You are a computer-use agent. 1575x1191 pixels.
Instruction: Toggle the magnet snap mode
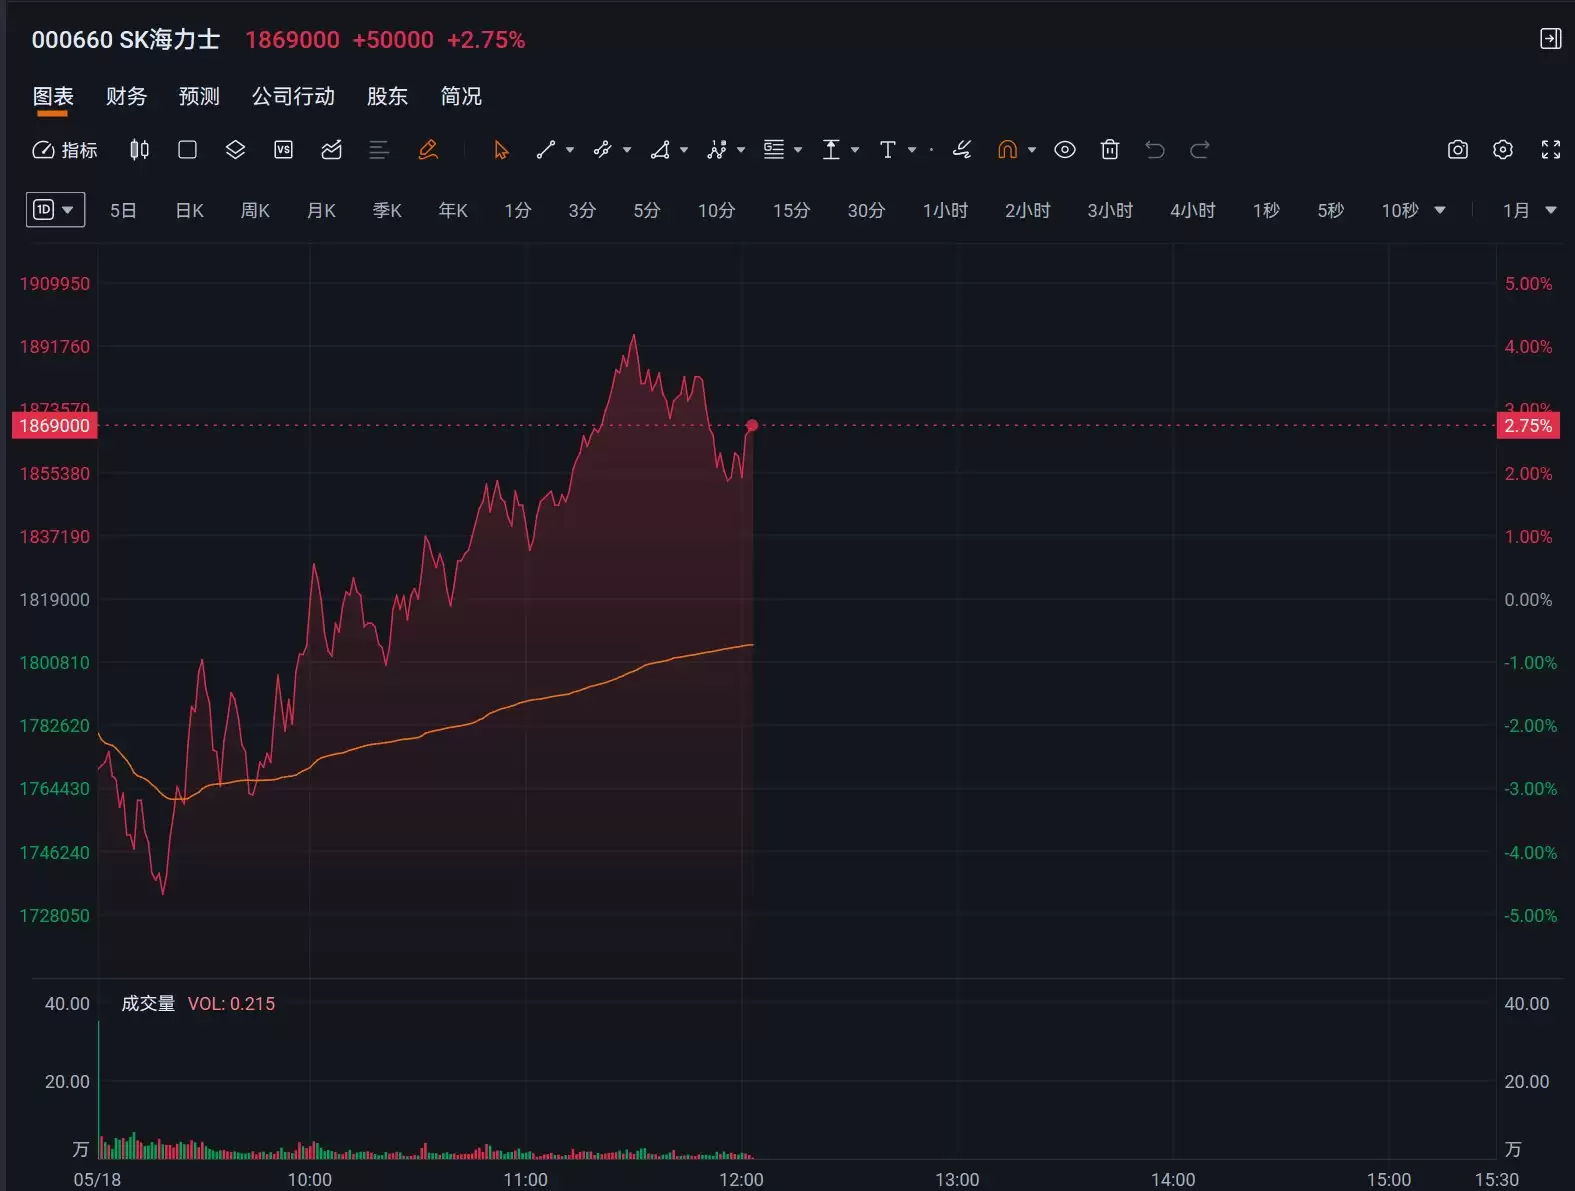1007,150
